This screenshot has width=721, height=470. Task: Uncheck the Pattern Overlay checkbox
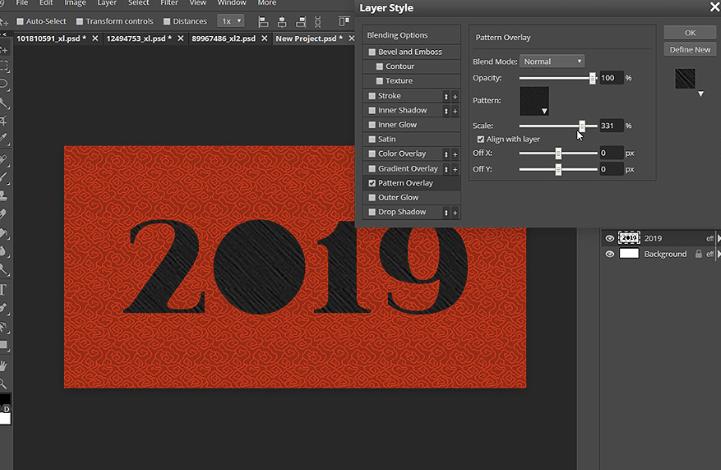(x=372, y=183)
